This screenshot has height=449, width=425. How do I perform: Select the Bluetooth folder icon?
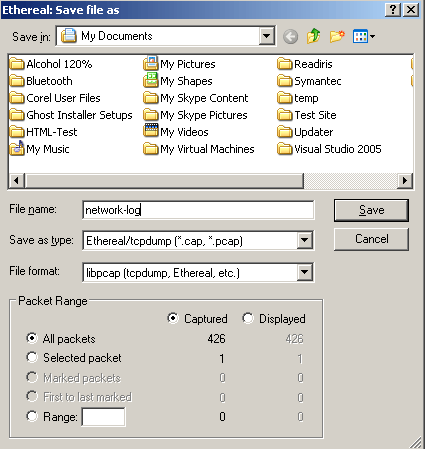click(17, 81)
